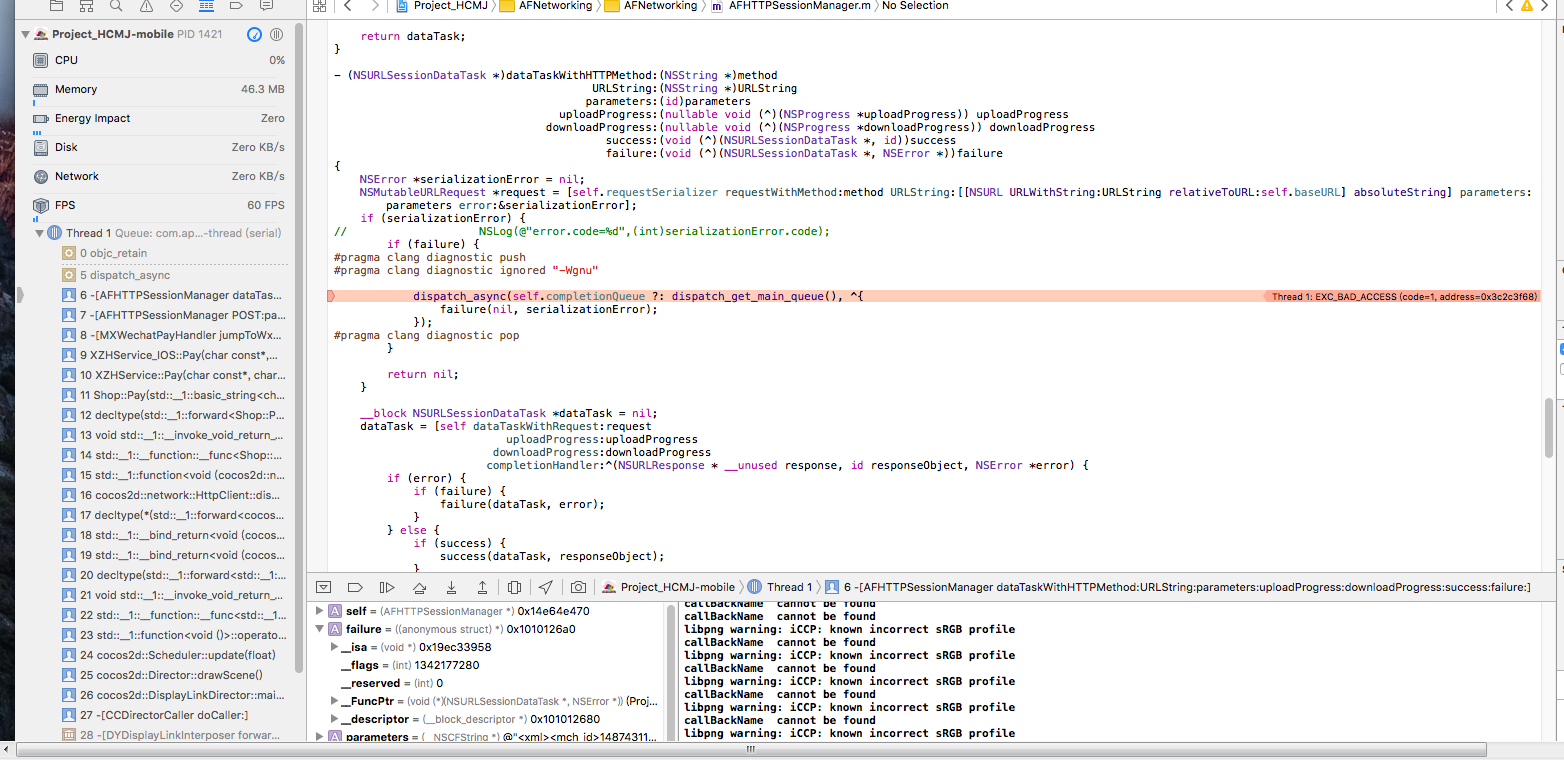
Task: Select the Energy Impact gauge
Action: tap(159, 118)
